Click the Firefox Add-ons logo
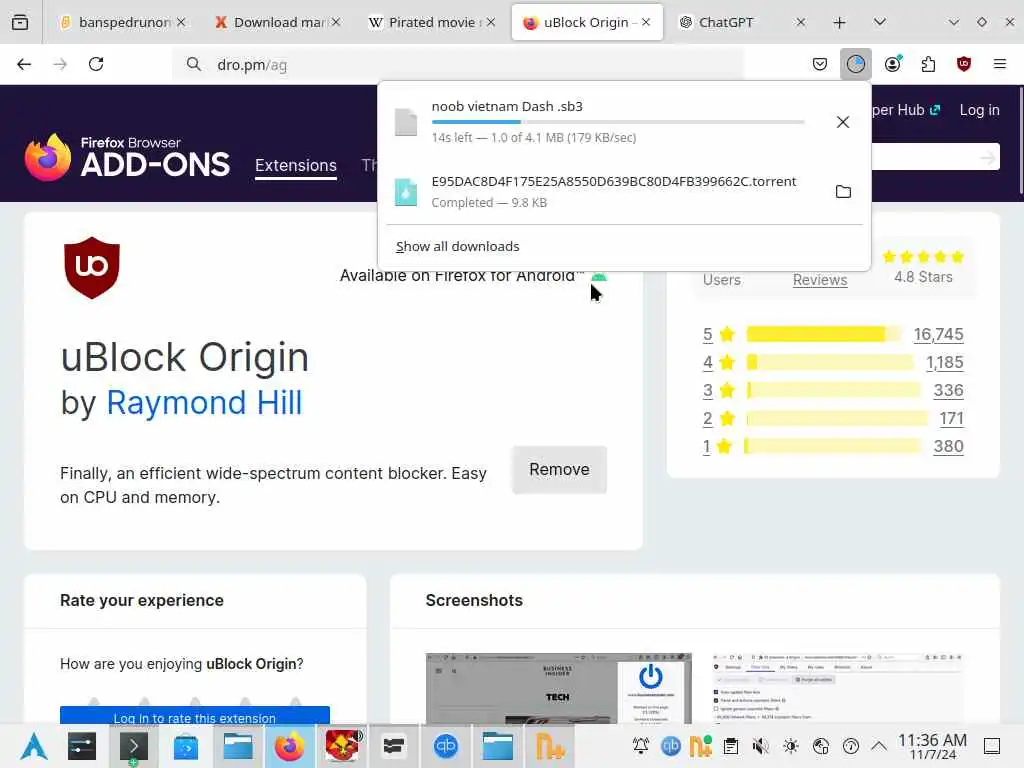Viewport: 1024px width, 768px height. (127, 157)
